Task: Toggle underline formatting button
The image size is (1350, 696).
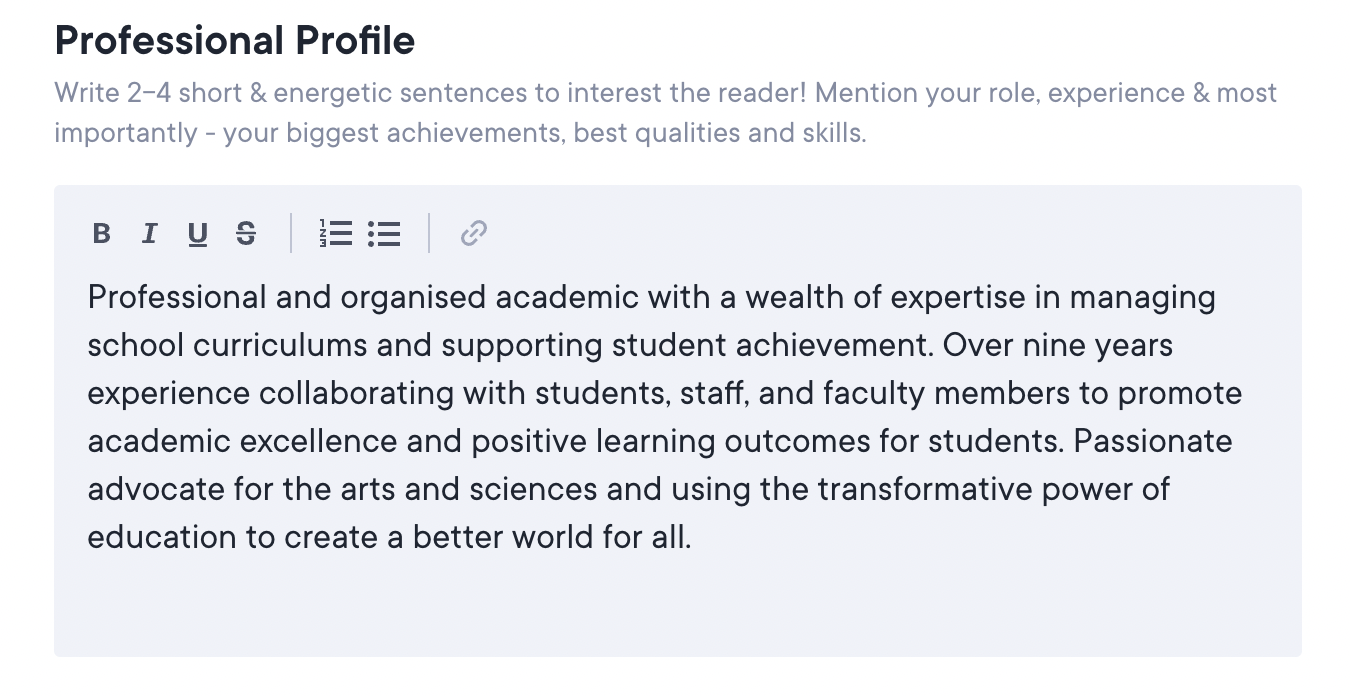Action: click(198, 234)
